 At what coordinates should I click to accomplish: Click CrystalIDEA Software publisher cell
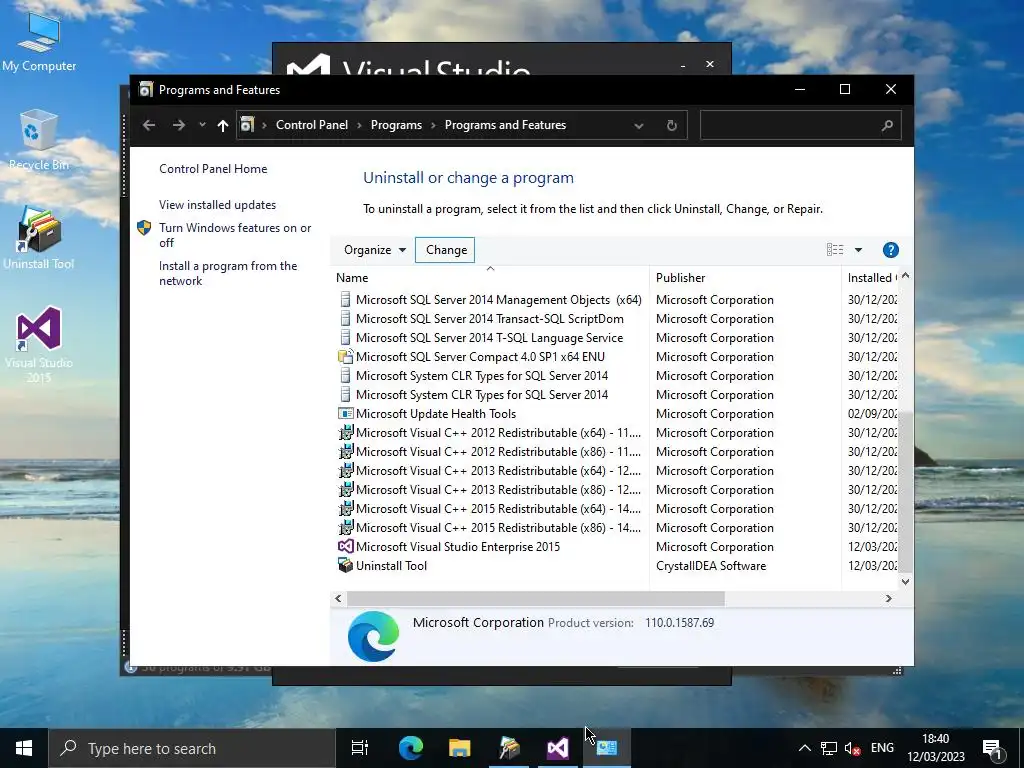point(711,566)
